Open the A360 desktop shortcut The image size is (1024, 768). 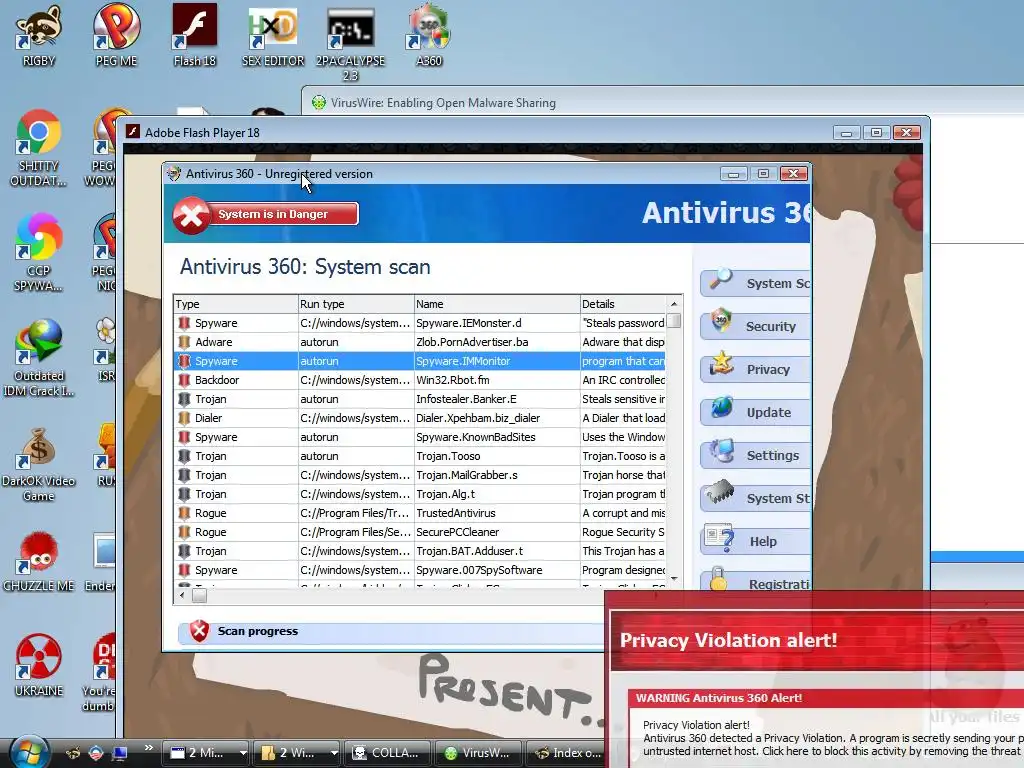(429, 36)
